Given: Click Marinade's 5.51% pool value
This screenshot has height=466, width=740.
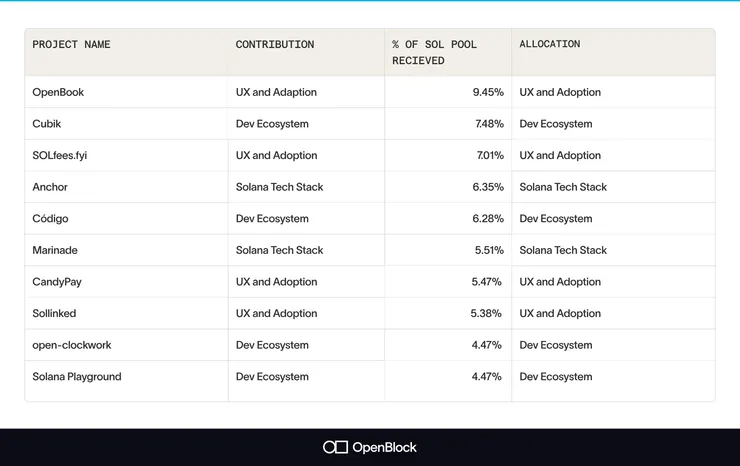Looking at the screenshot, I should (489, 250).
